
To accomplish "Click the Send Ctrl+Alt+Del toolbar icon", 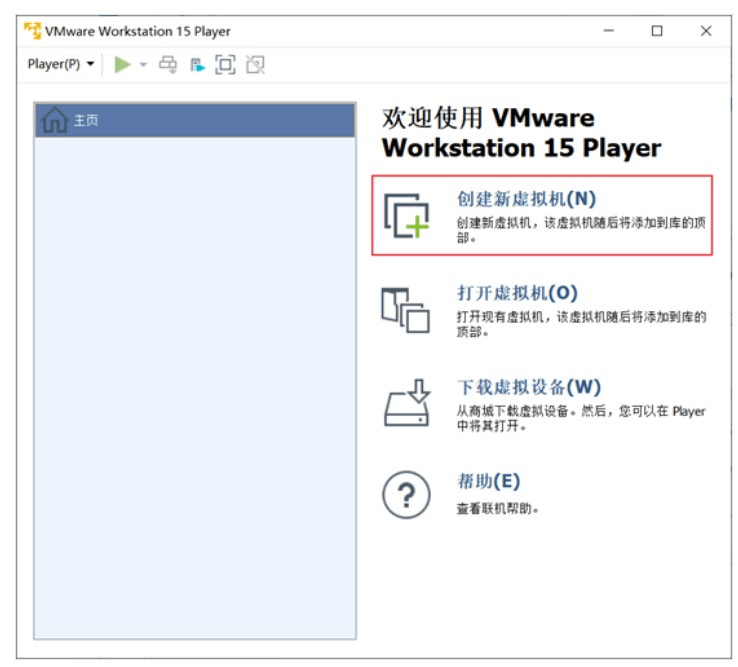I will pyautogui.click(x=168, y=65).
